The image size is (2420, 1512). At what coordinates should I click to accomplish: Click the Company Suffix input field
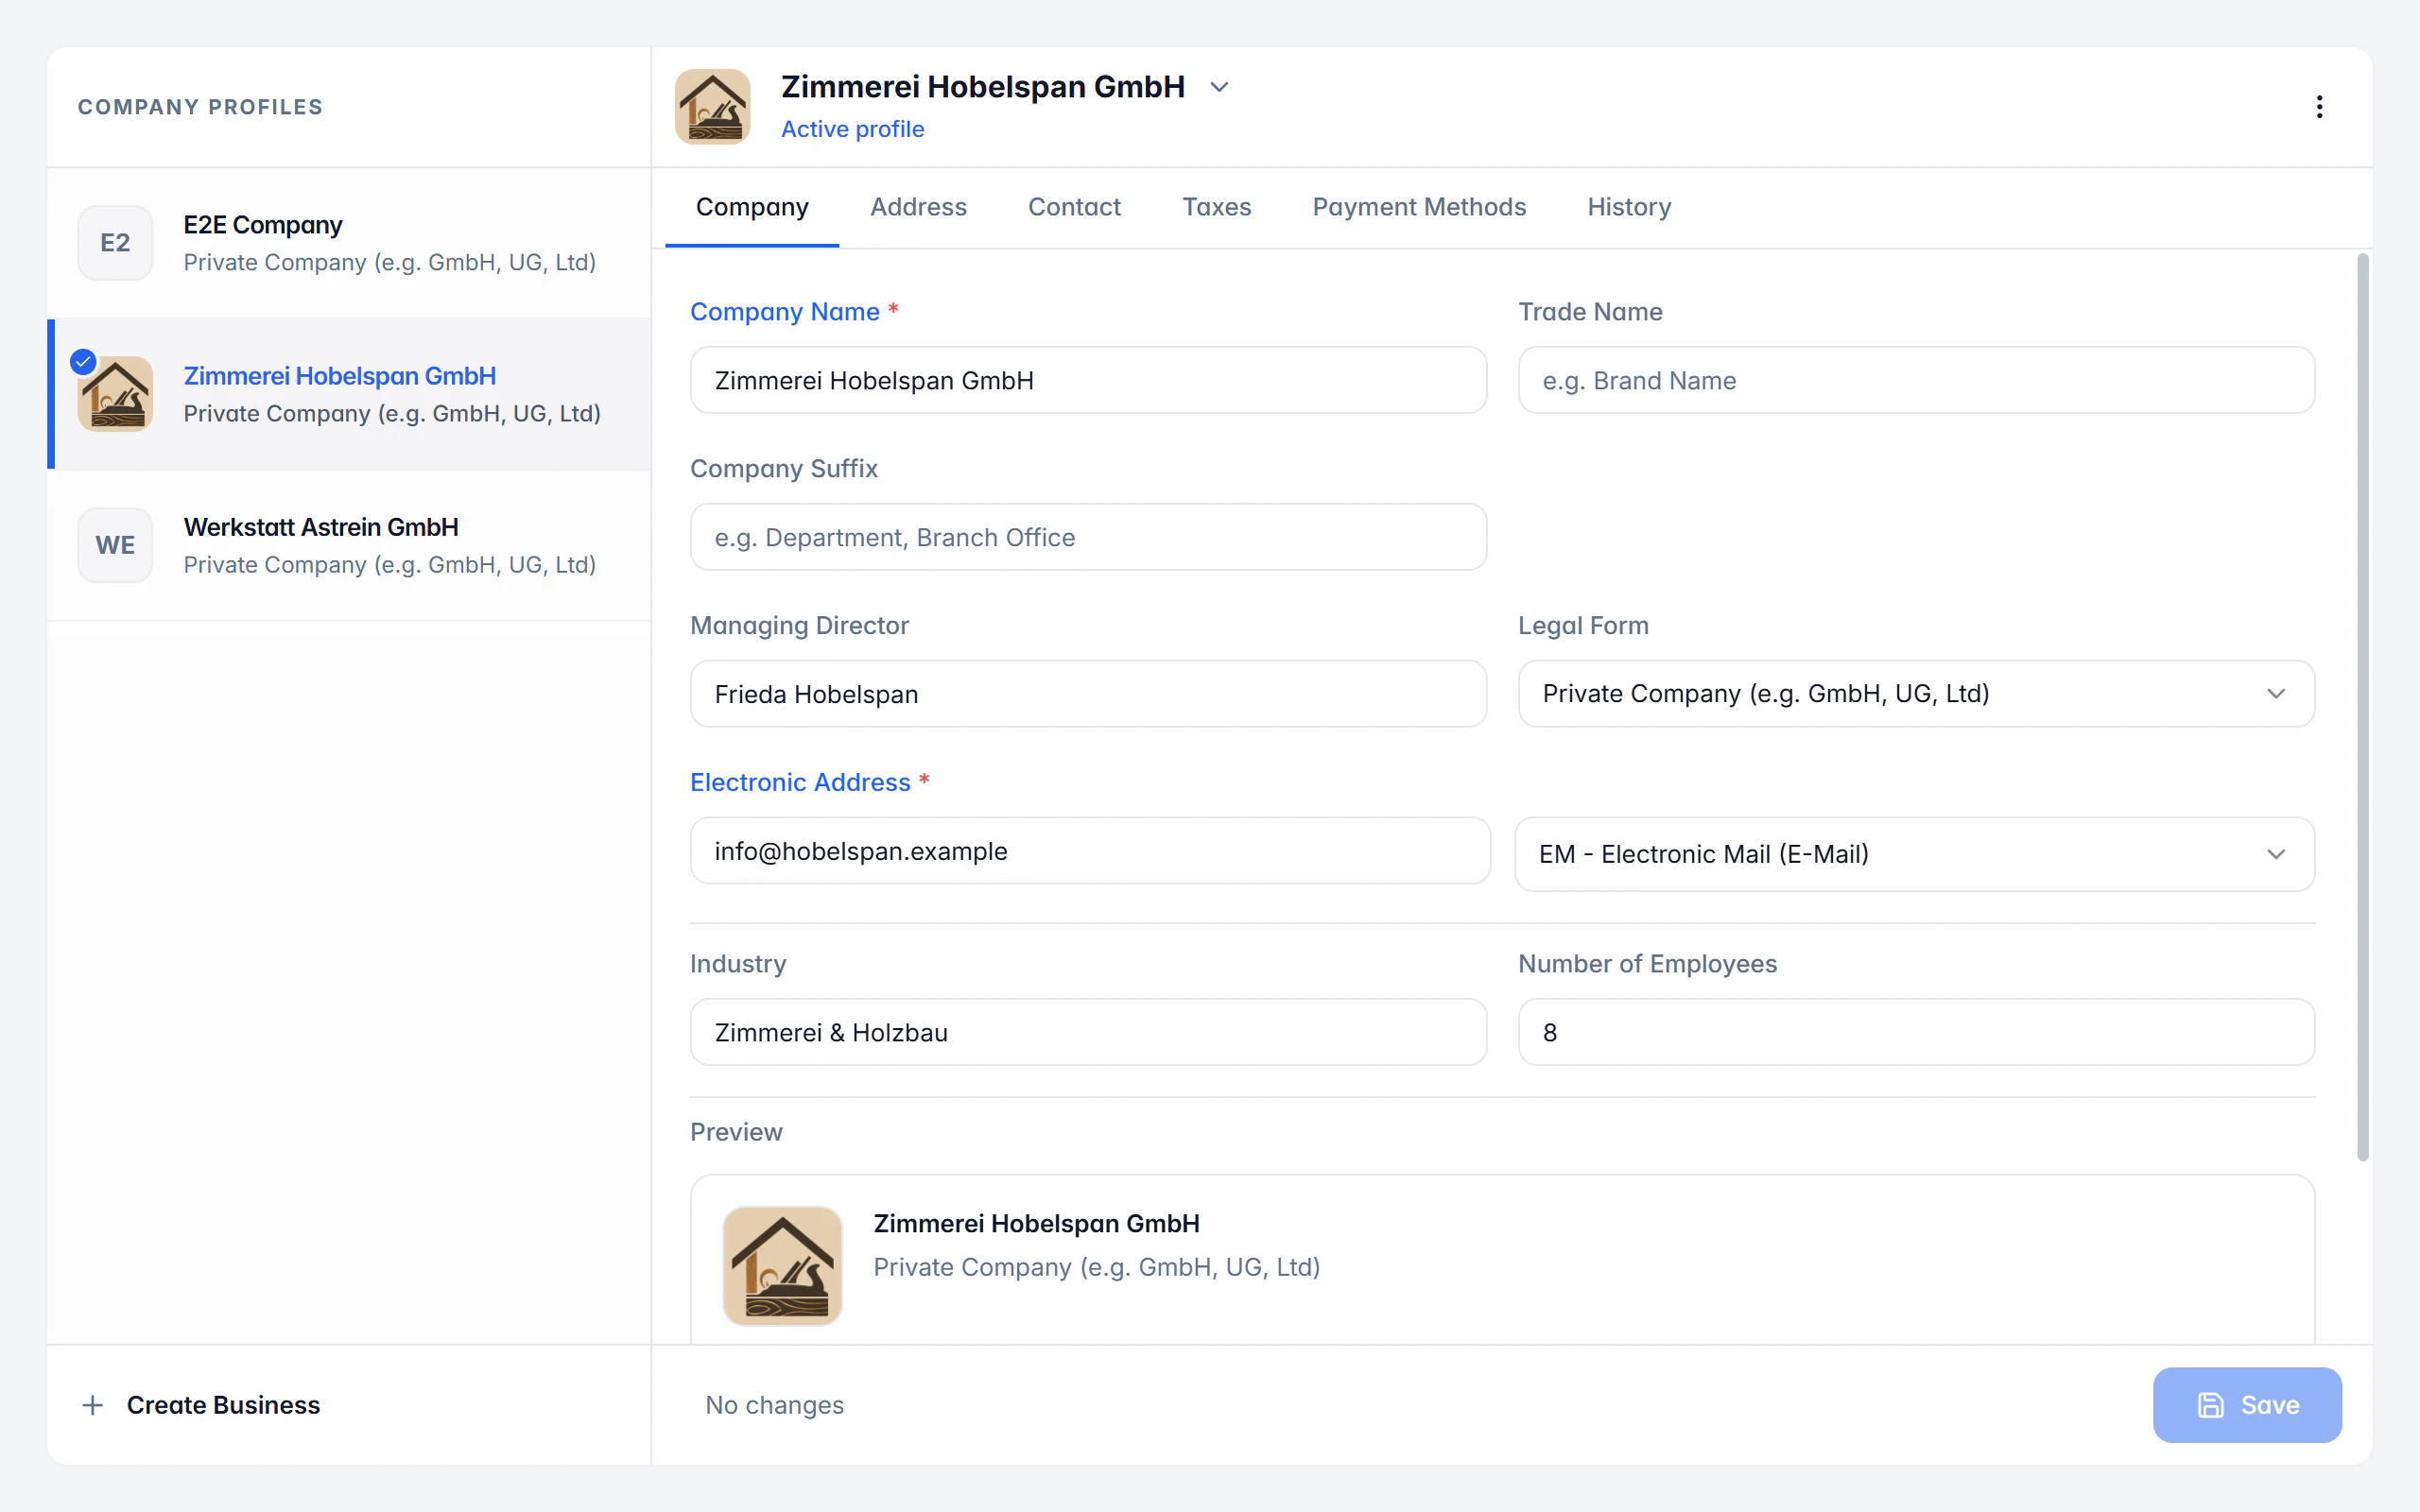pyautogui.click(x=1088, y=537)
